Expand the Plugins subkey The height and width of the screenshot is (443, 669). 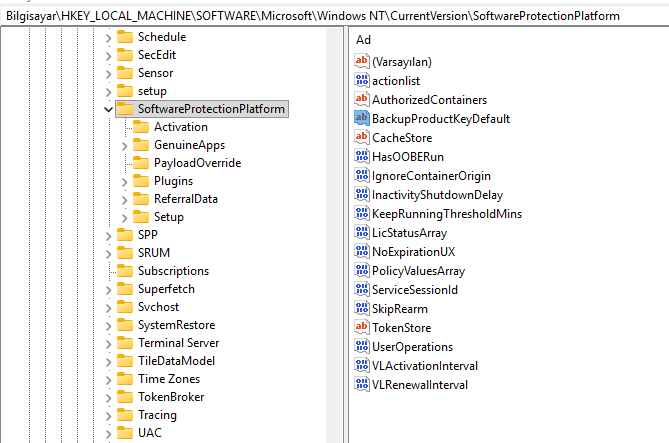(x=124, y=181)
